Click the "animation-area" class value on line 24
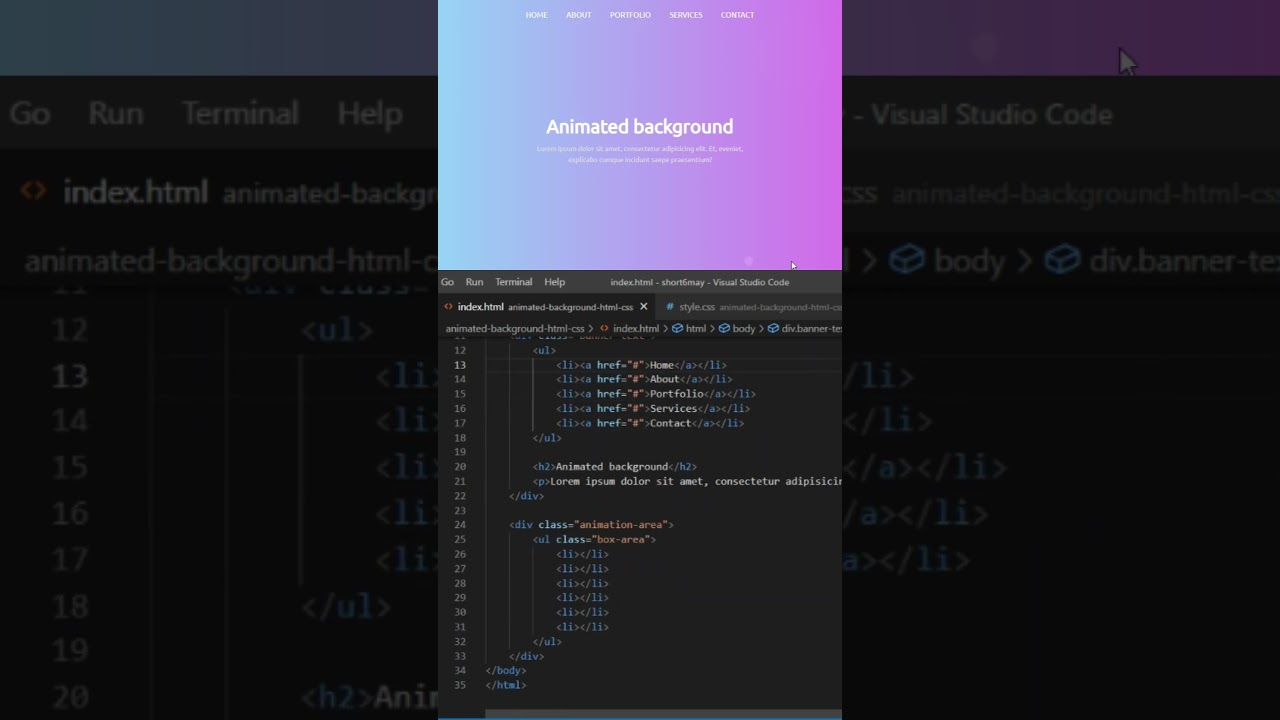Image resolution: width=1280 pixels, height=720 pixels. (x=621, y=525)
